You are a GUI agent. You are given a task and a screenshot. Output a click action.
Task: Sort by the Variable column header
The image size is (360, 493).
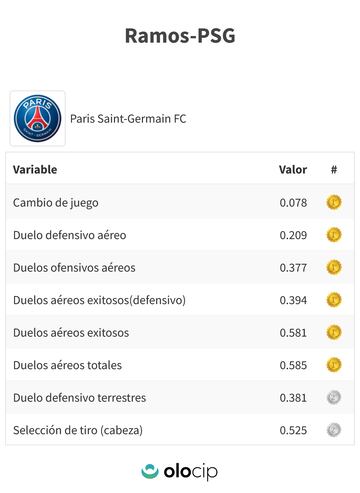point(35,169)
